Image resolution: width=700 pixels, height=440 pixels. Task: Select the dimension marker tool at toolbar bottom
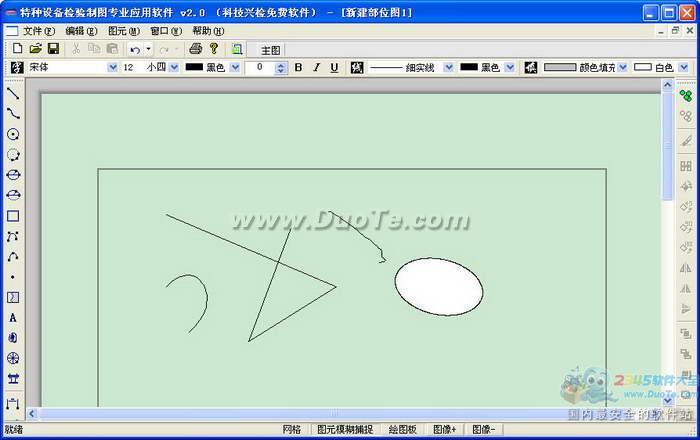13,404
